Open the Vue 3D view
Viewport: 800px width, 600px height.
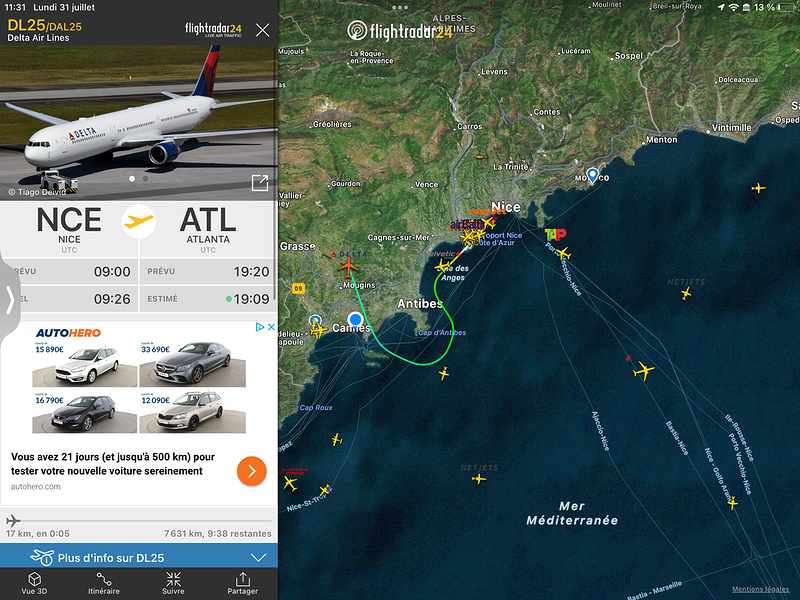click(34, 583)
